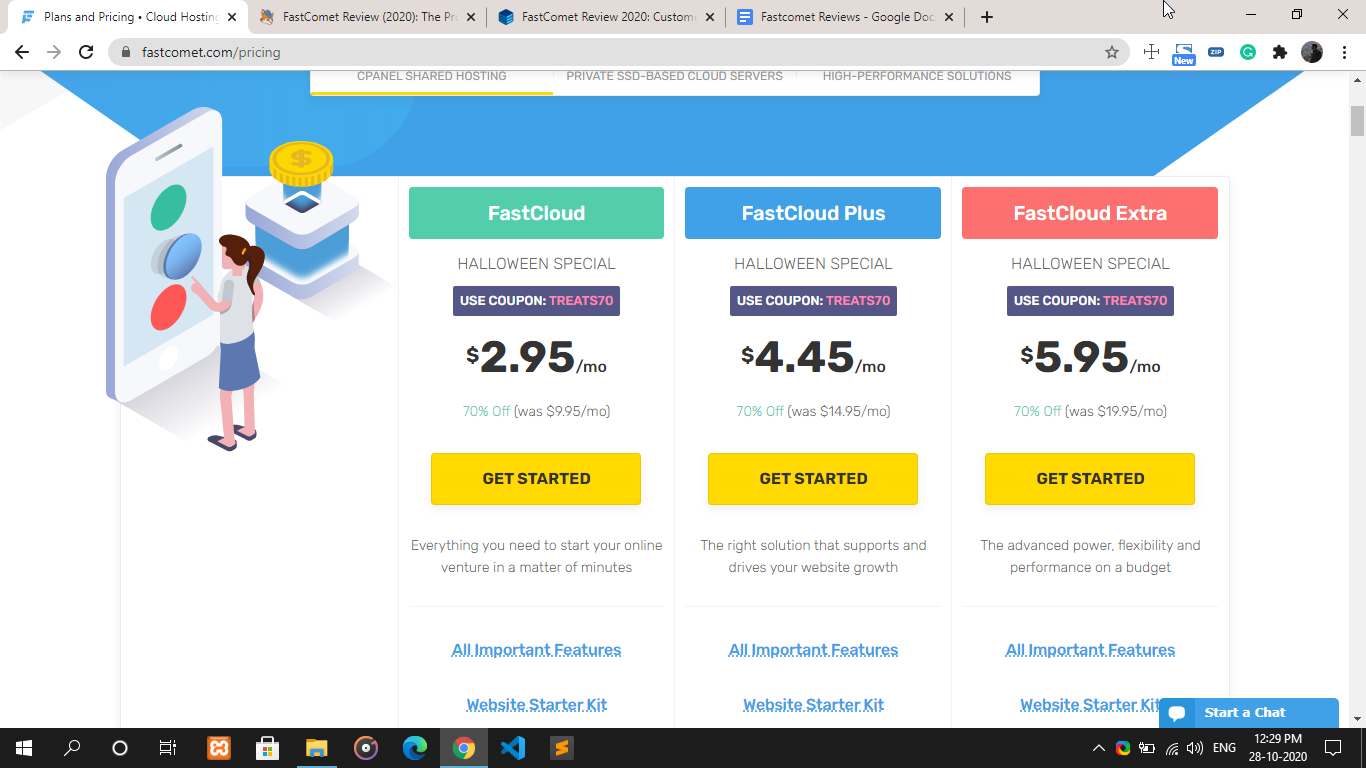This screenshot has height=768, width=1366.
Task: Open a new browser tab
Action: coord(987,17)
